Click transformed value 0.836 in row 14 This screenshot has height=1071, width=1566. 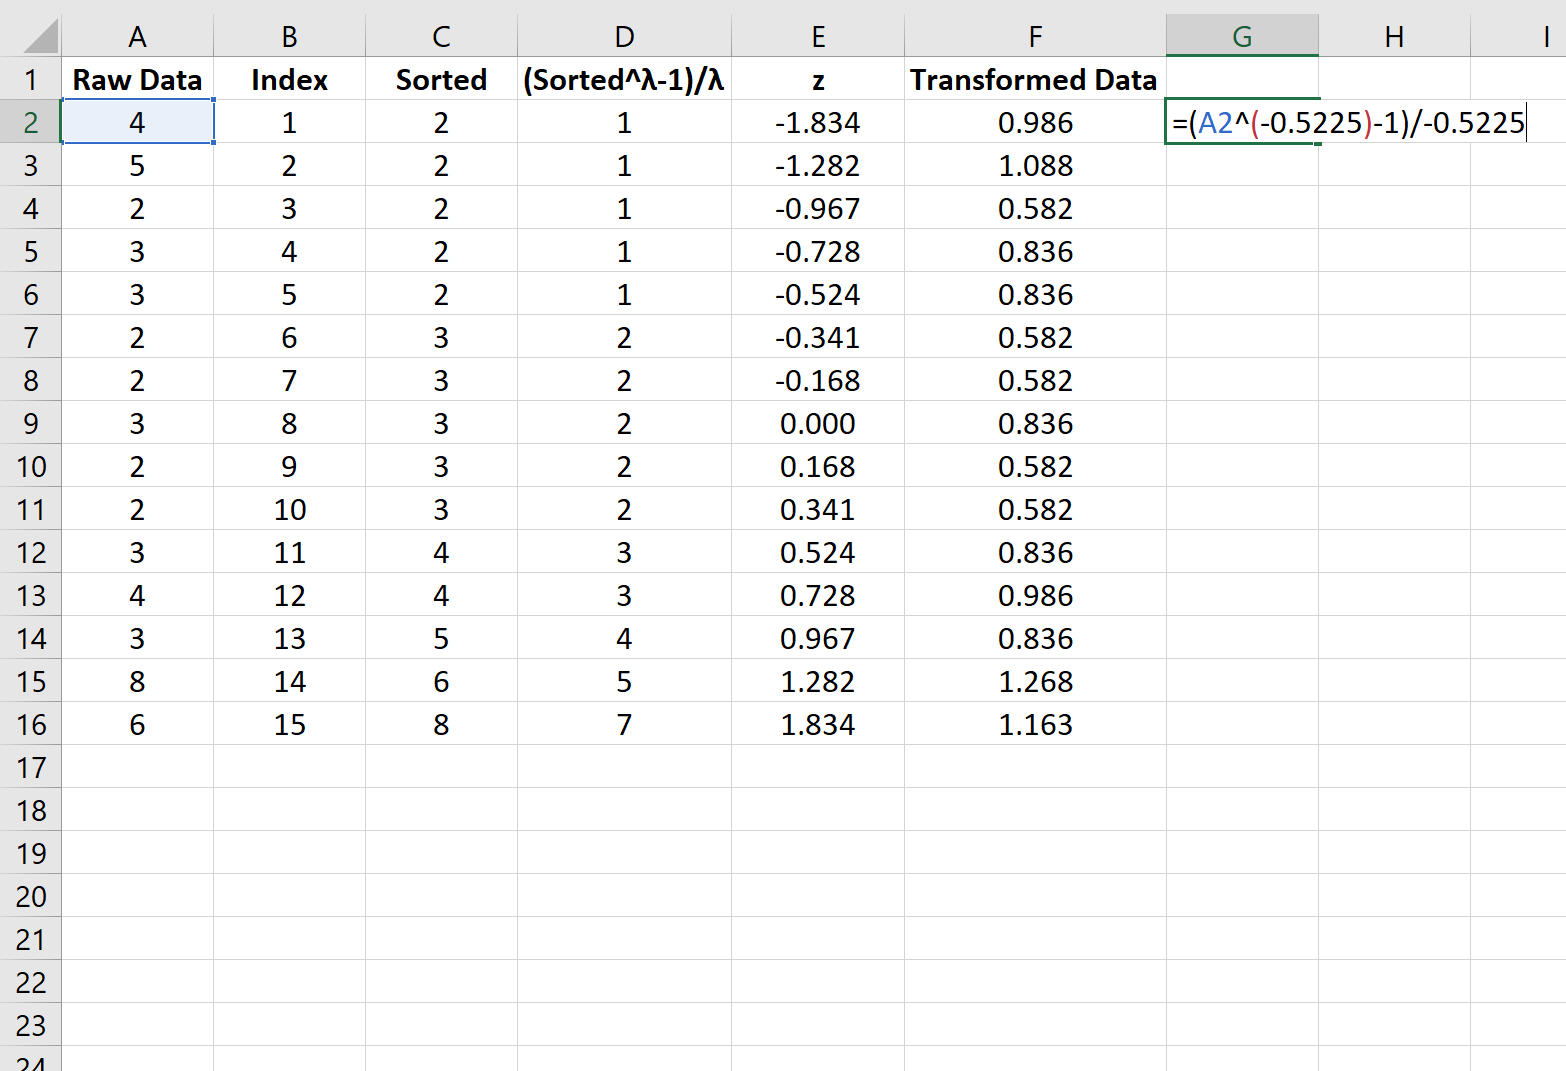tap(1035, 638)
